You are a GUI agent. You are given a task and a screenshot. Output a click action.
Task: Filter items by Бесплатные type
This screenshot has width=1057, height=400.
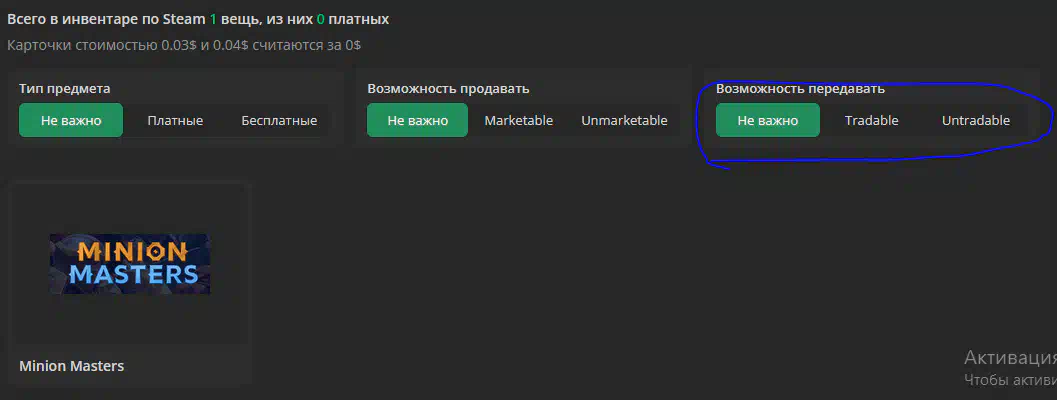tap(279, 120)
